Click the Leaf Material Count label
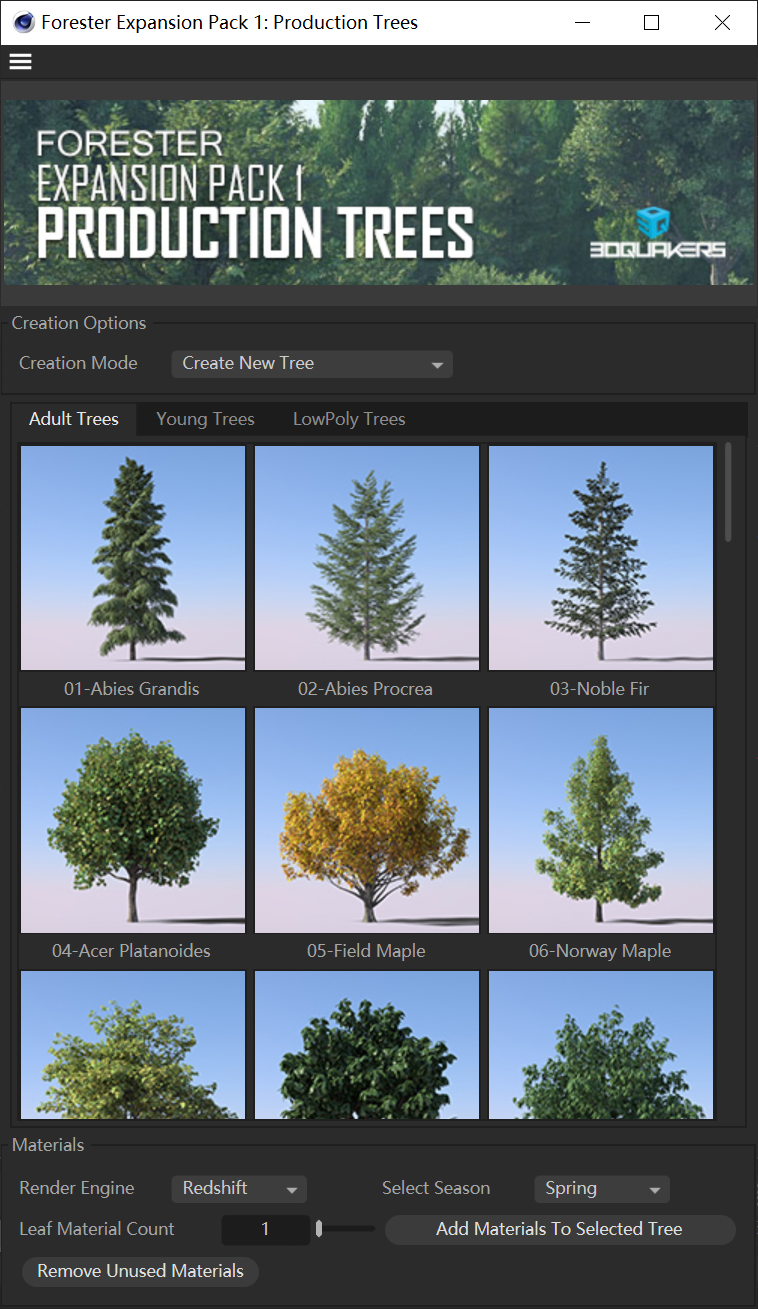Screen dimensions: 758x1309 pos(97,1229)
